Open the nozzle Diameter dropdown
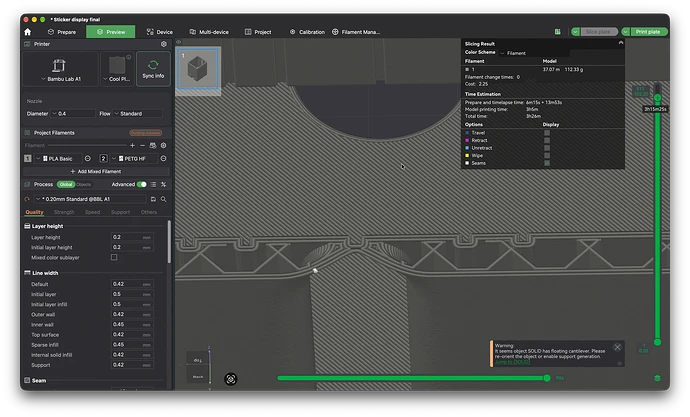 pos(73,113)
